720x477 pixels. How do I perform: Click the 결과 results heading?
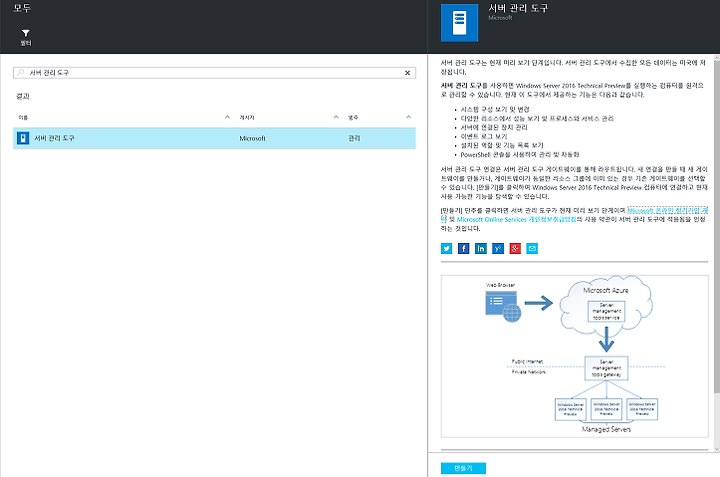tap(22, 96)
